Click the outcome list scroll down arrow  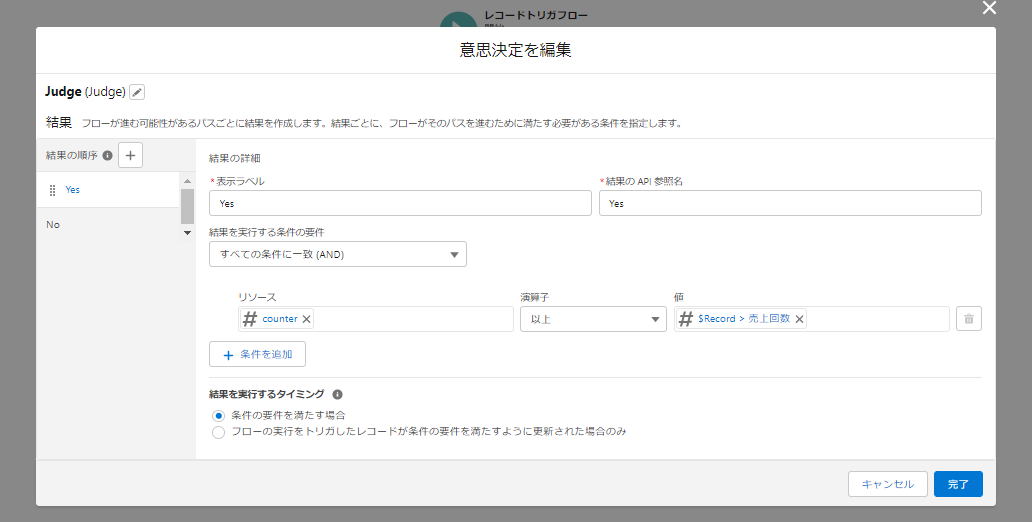tap(188, 232)
